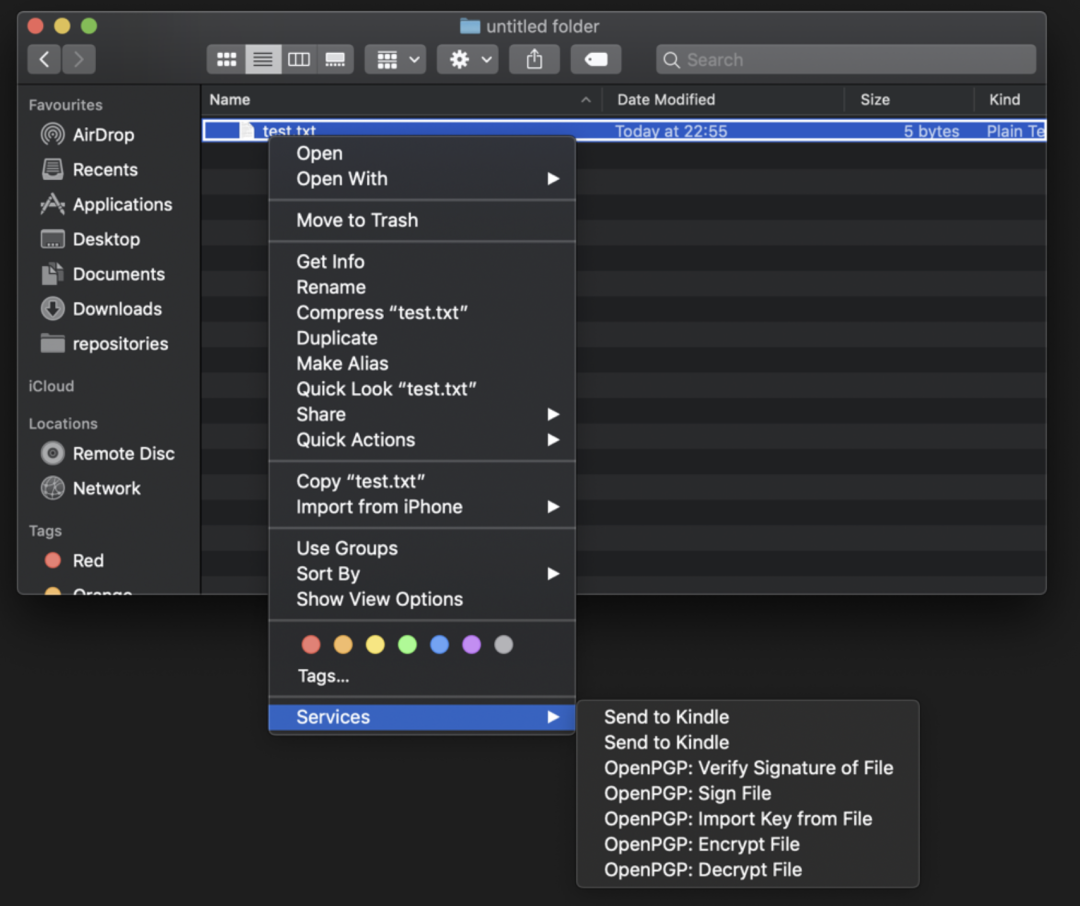Expand the Share submenu
The width and height of the screenshot is (1080, 906).
422,414
